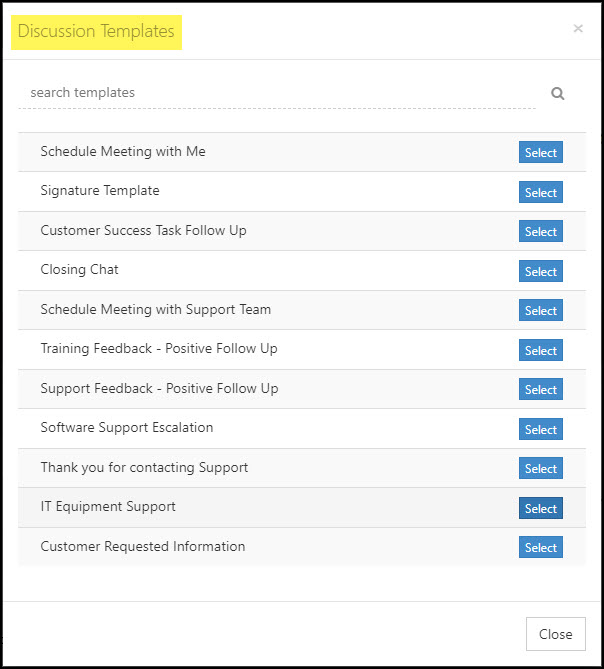Choose Select for IT Equipment Support
This screenshot has height=669, width=604.
pyautogui.click(x=540, y=508)
